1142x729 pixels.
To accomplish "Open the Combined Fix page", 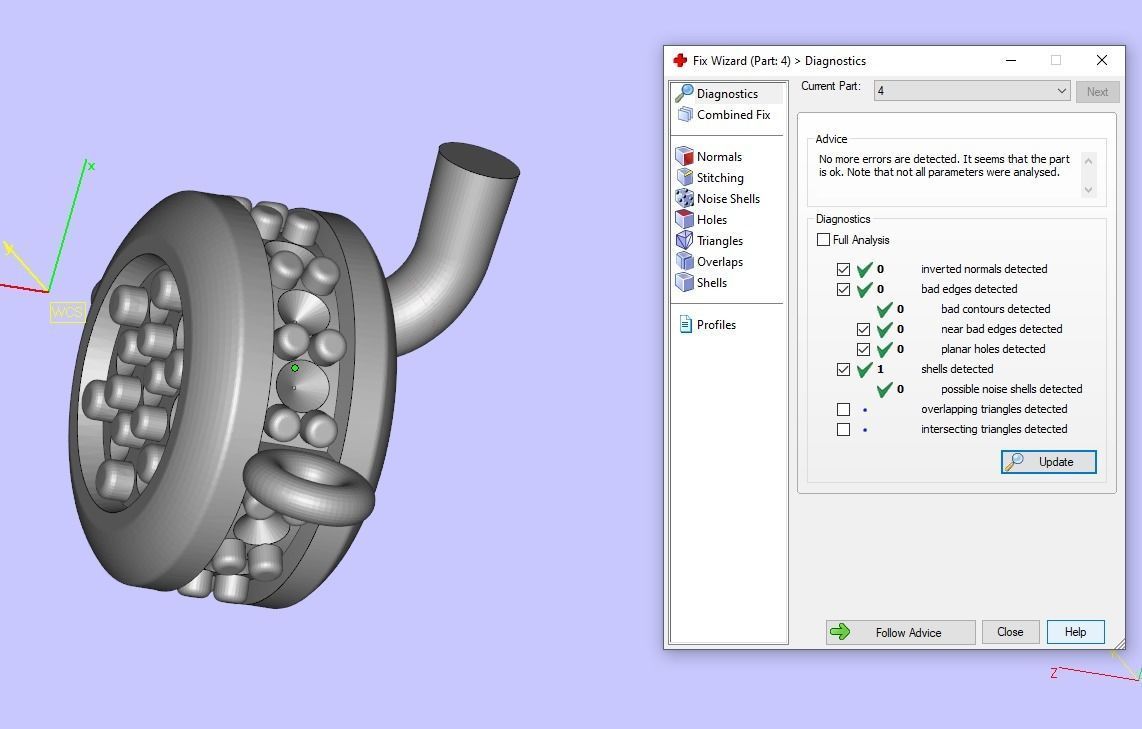I will coord(733,114).
